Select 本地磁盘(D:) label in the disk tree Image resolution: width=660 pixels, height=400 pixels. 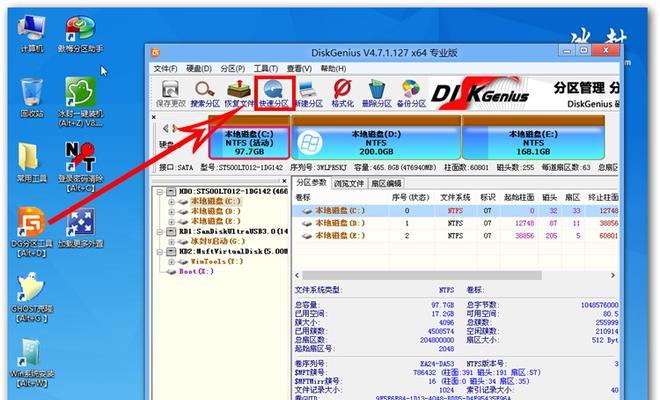click(216, 211)
